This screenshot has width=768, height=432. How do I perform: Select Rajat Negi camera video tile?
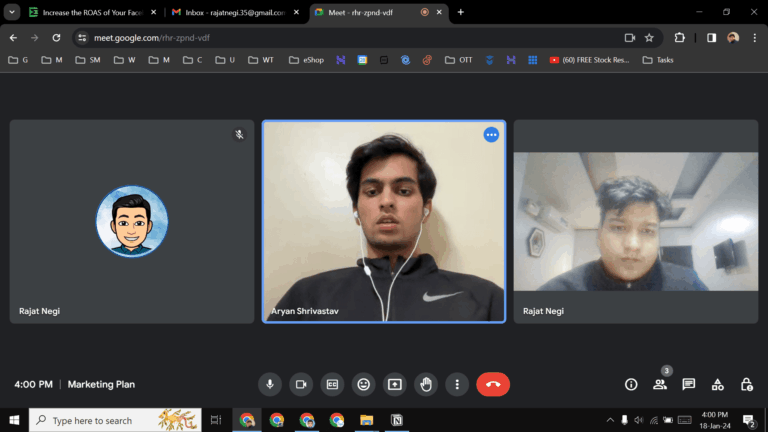[636, 221]
